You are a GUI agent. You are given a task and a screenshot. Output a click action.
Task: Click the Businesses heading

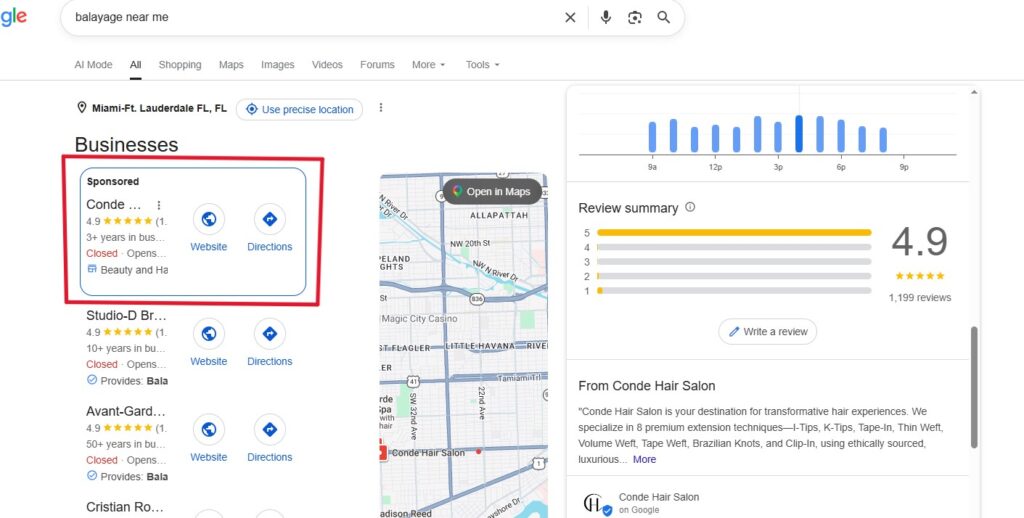(x=127, y=144)
